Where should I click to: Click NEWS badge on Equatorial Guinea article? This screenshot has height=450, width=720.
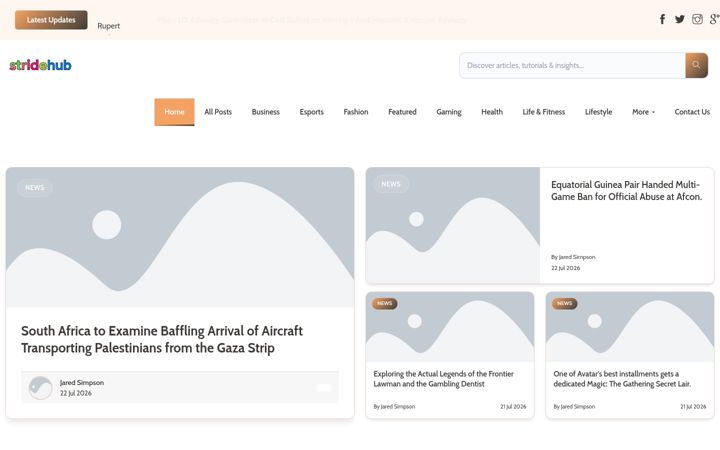click(x=391, y=184)
